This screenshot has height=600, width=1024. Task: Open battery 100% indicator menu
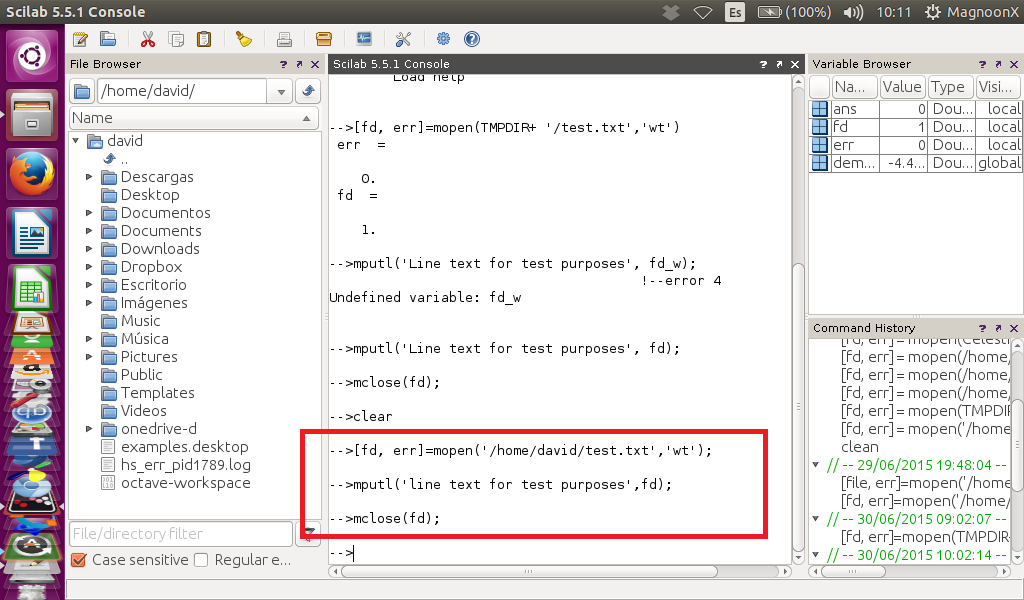point(795,12)
